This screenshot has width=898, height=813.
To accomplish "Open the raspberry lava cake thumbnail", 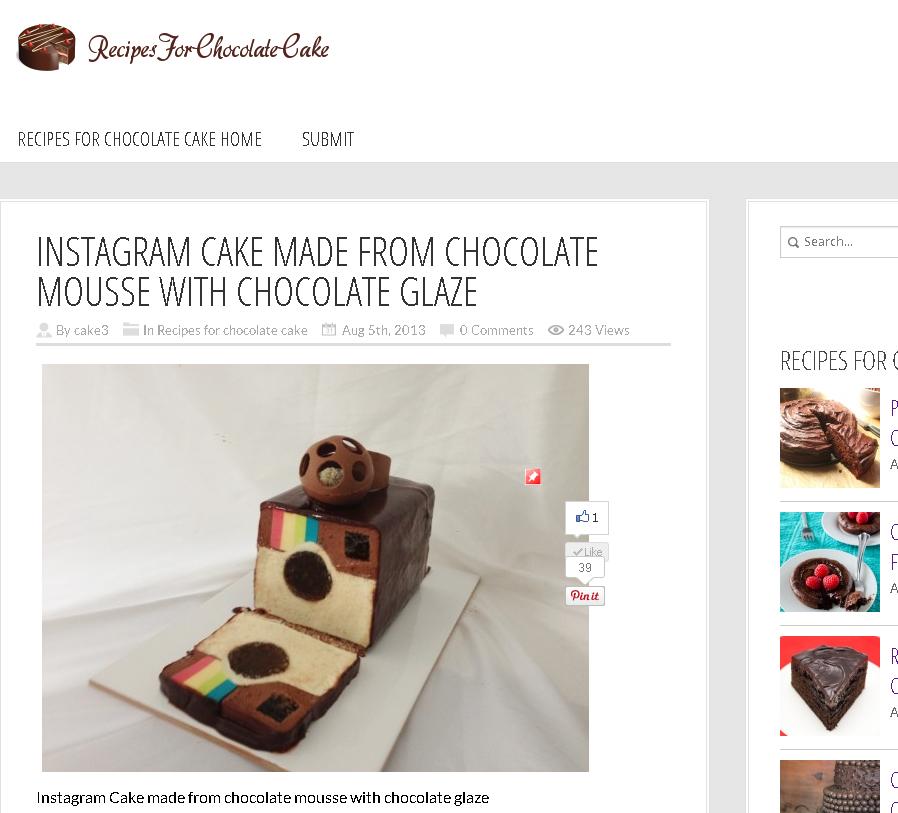I will click(830, 562).
